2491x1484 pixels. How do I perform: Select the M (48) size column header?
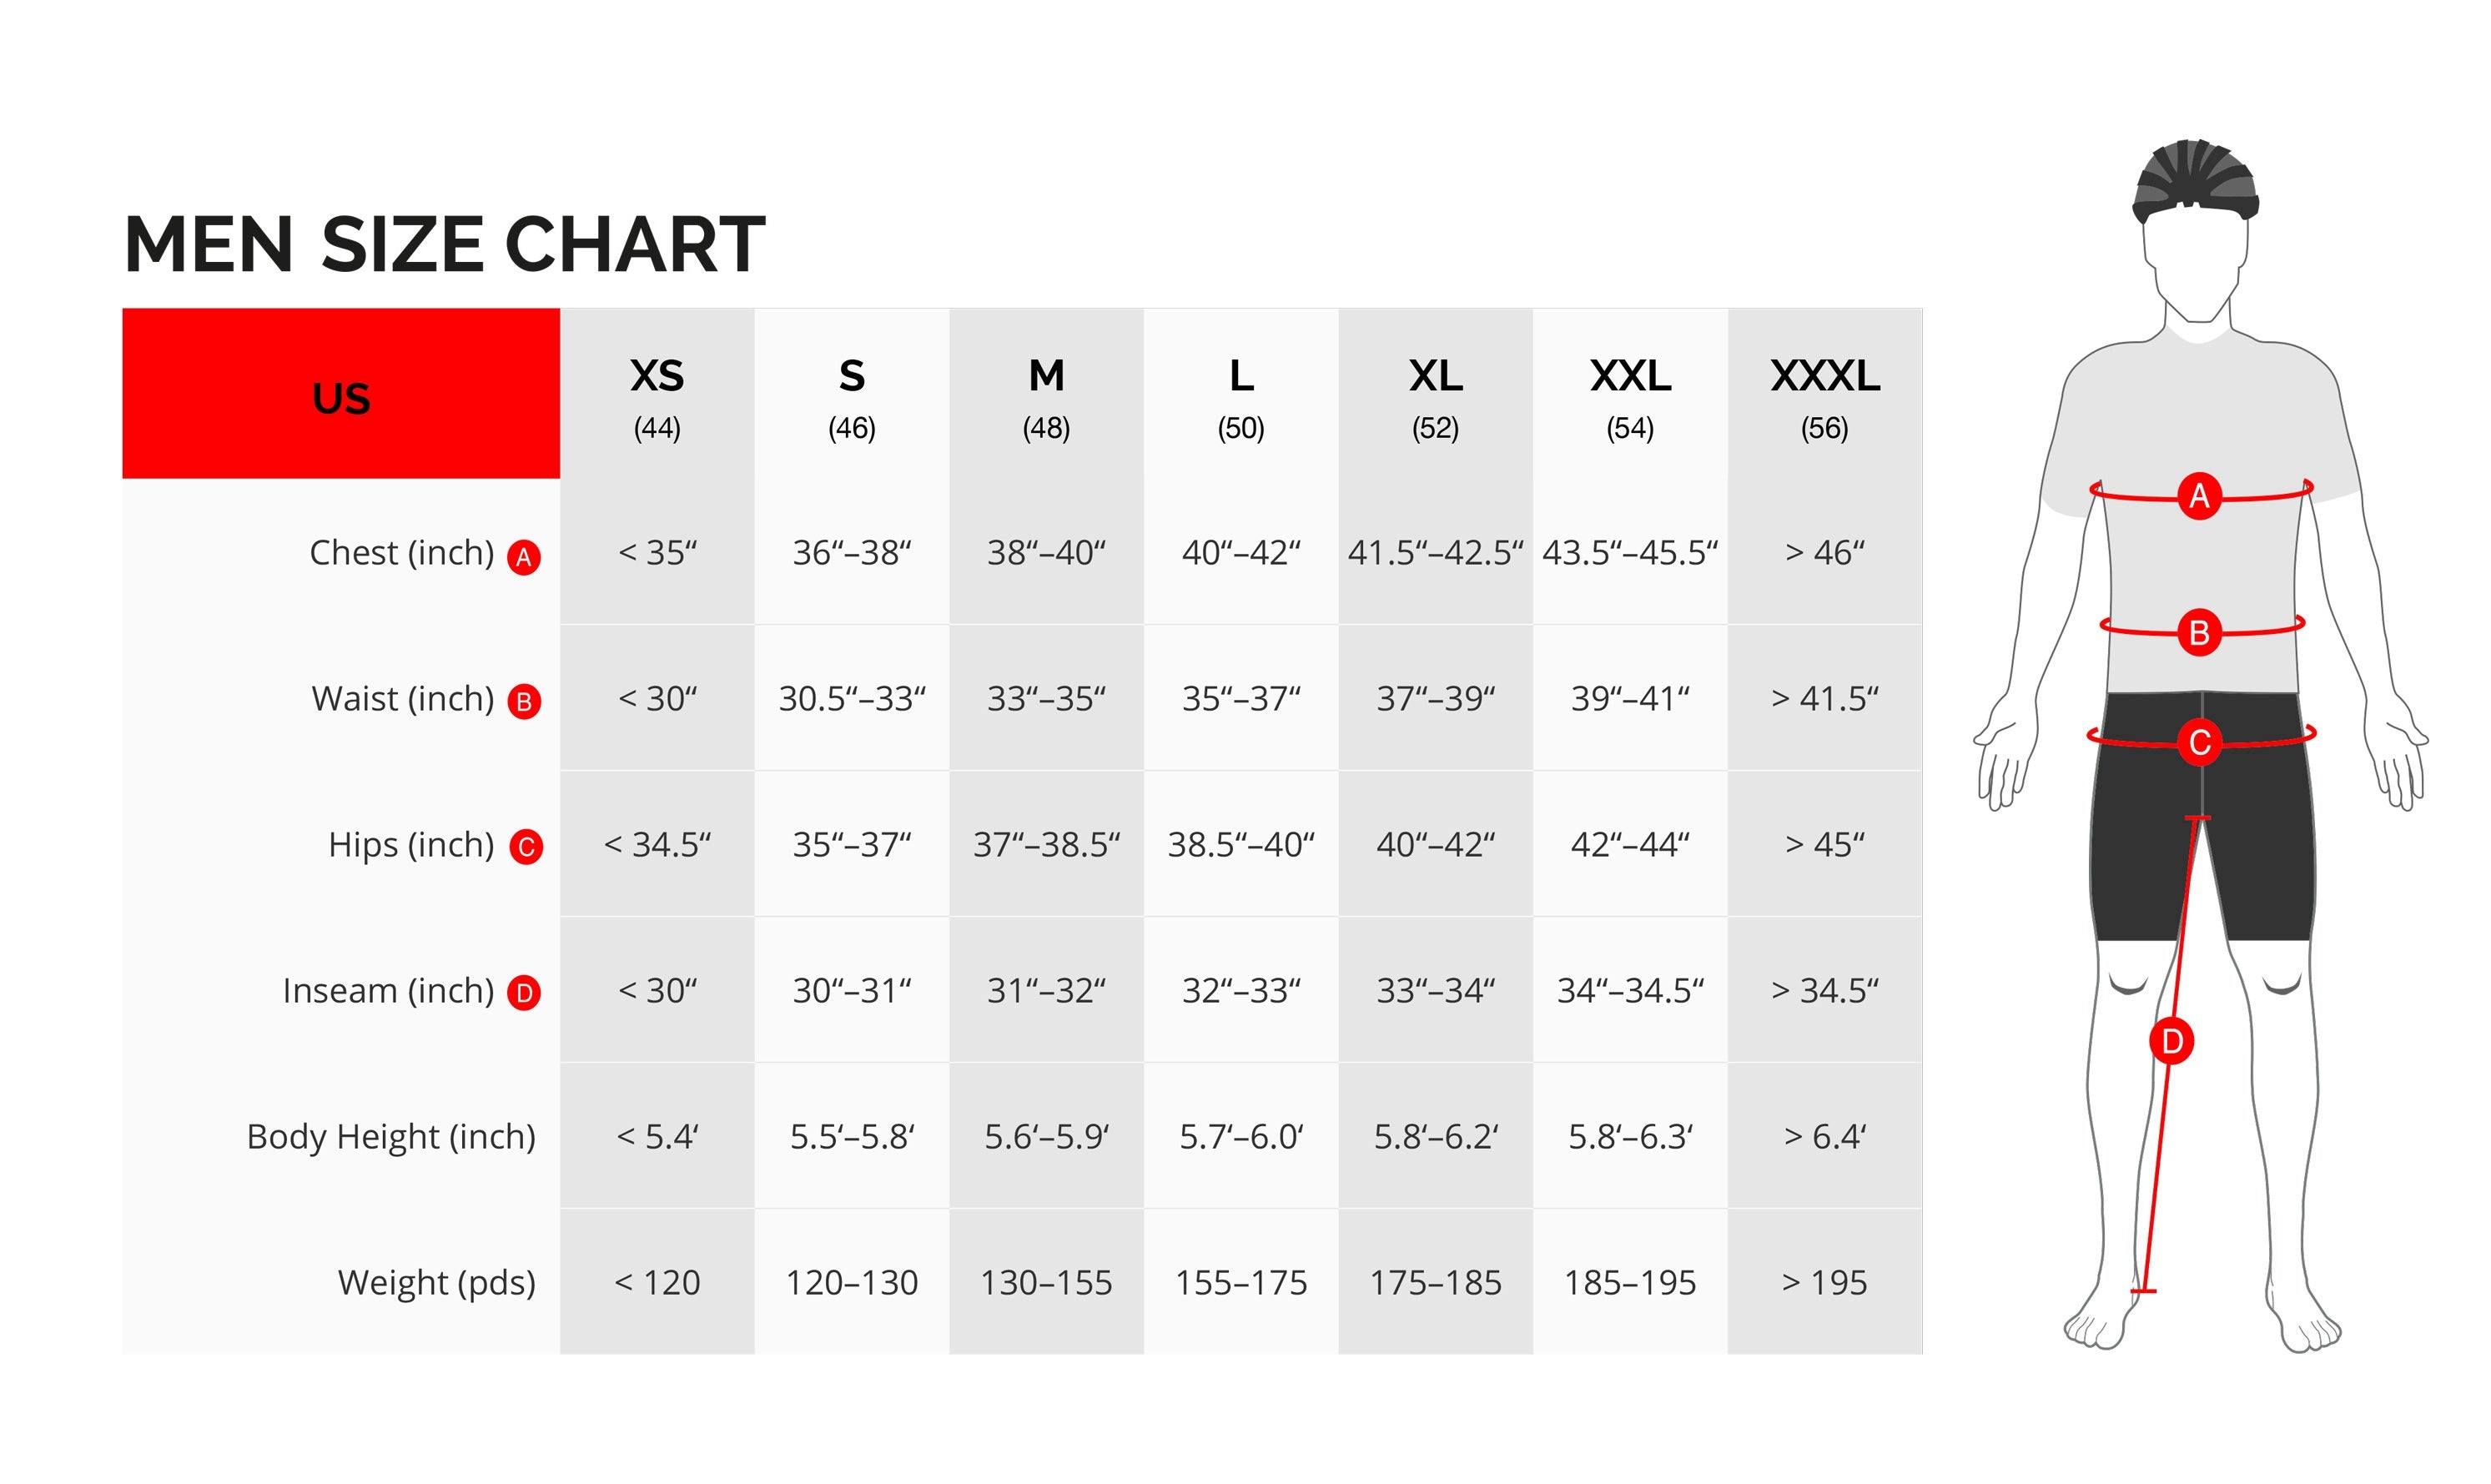1046,396
